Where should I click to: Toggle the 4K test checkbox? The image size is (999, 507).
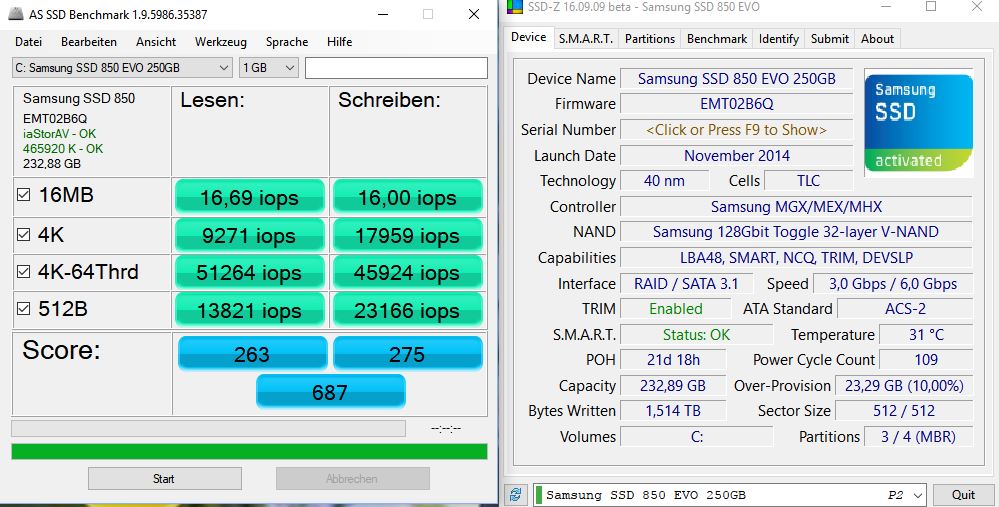pyautogui.click(x=24, y=234)
